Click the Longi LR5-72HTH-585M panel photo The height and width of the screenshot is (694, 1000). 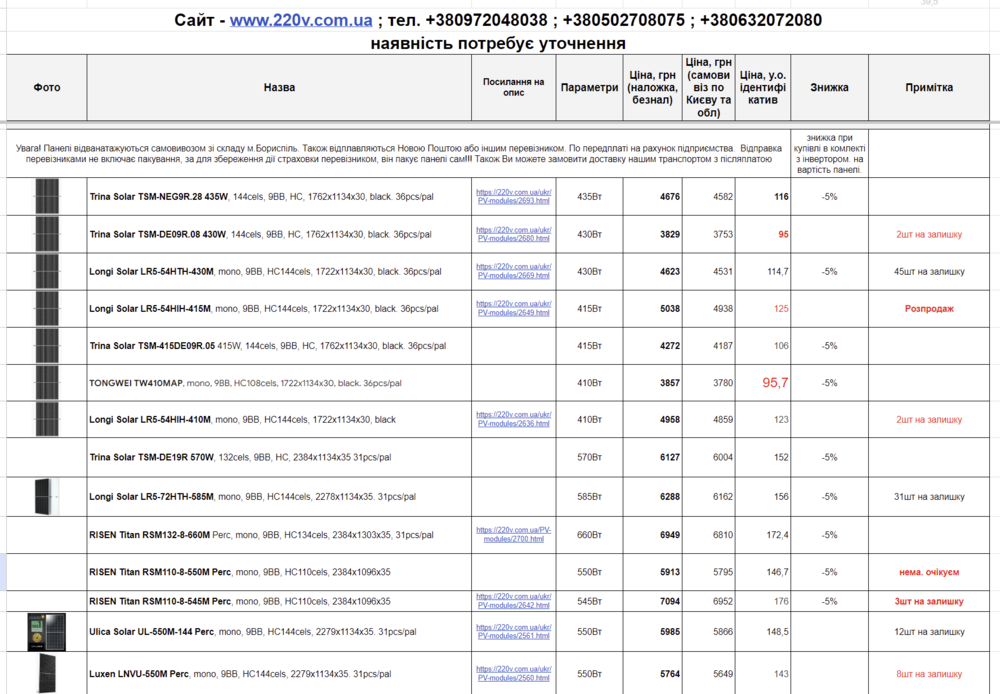coord(47,496)
